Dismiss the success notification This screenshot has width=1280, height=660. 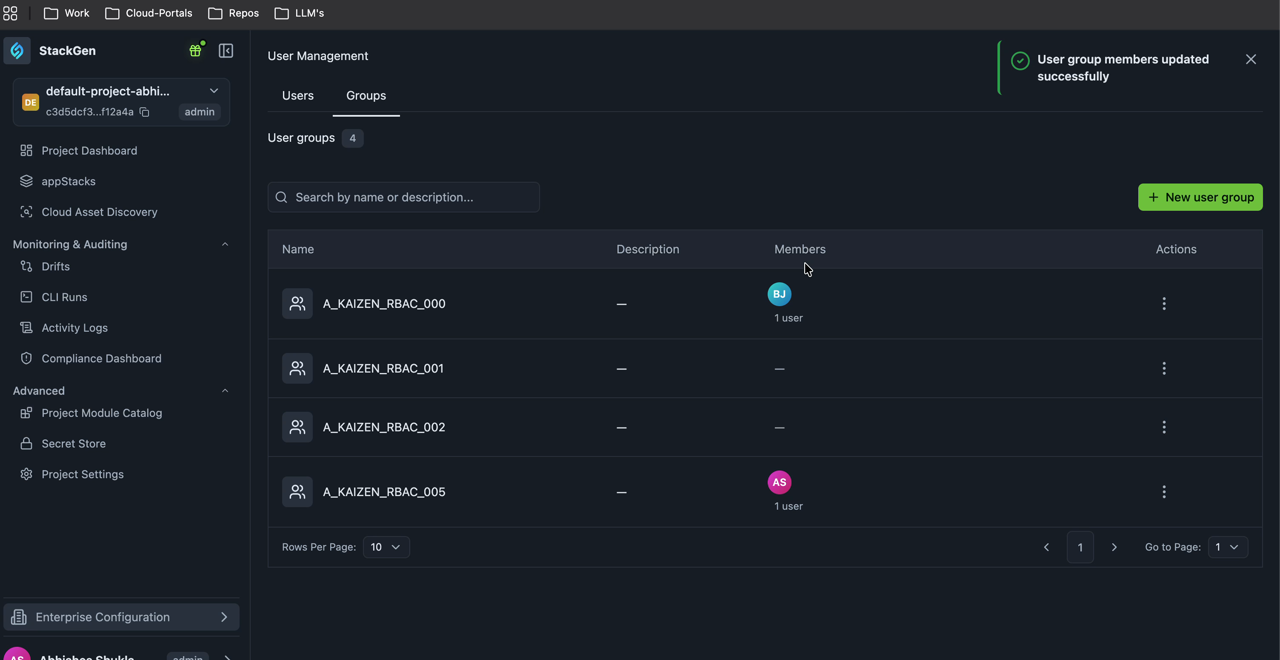[x=1251, y=60]
